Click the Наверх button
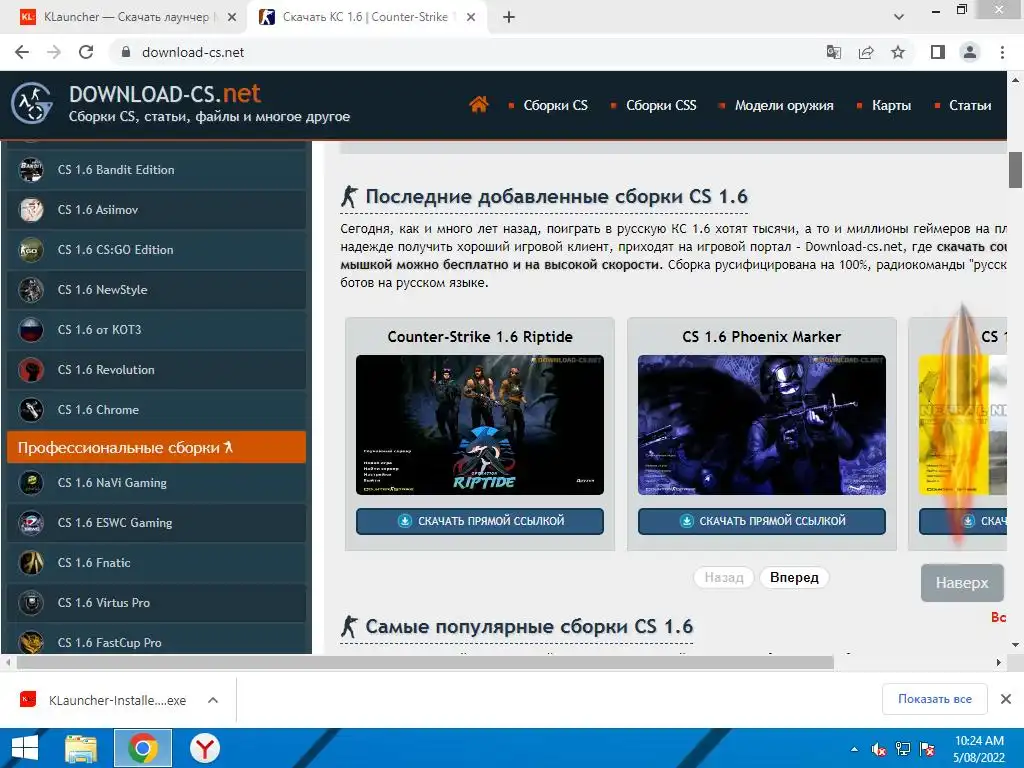The height and width of the screenshot is (768, 1024). click(x=962, y=583)
